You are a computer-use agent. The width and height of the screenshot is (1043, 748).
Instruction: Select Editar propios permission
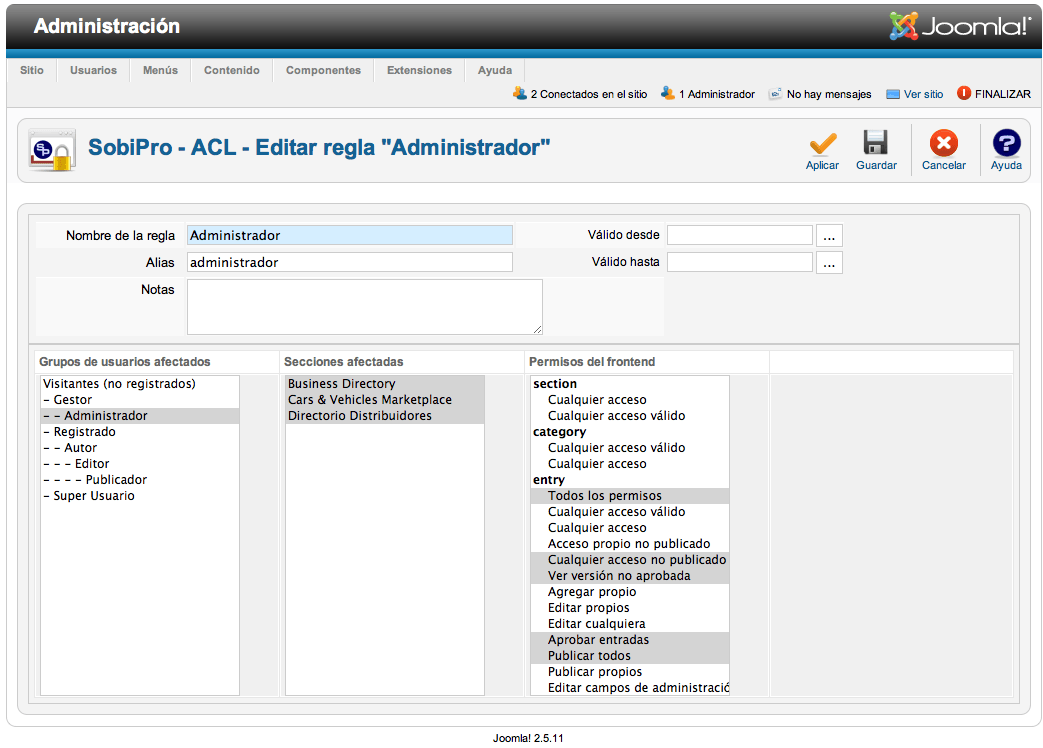(629, 607)
